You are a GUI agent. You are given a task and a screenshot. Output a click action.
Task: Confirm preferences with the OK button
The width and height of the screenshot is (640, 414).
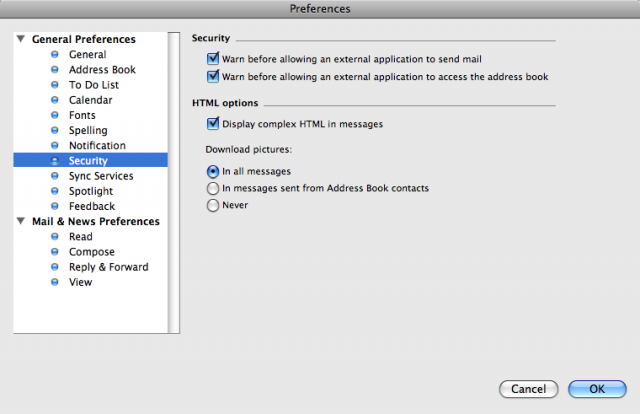(597, 389)
